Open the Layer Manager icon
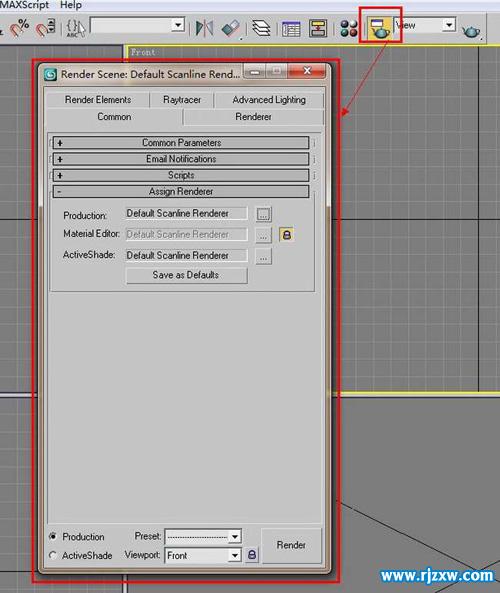Viewport: 500px width, 593px height. coord(261,28)
